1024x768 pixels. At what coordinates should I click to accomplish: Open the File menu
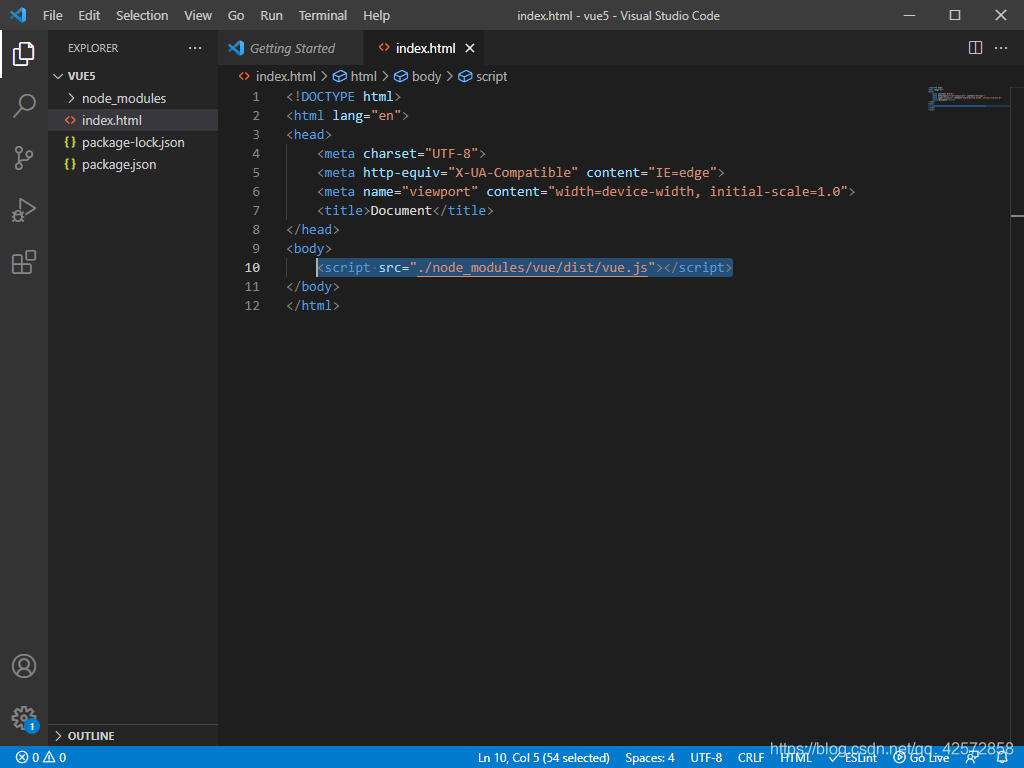click(x=53, y=15)
